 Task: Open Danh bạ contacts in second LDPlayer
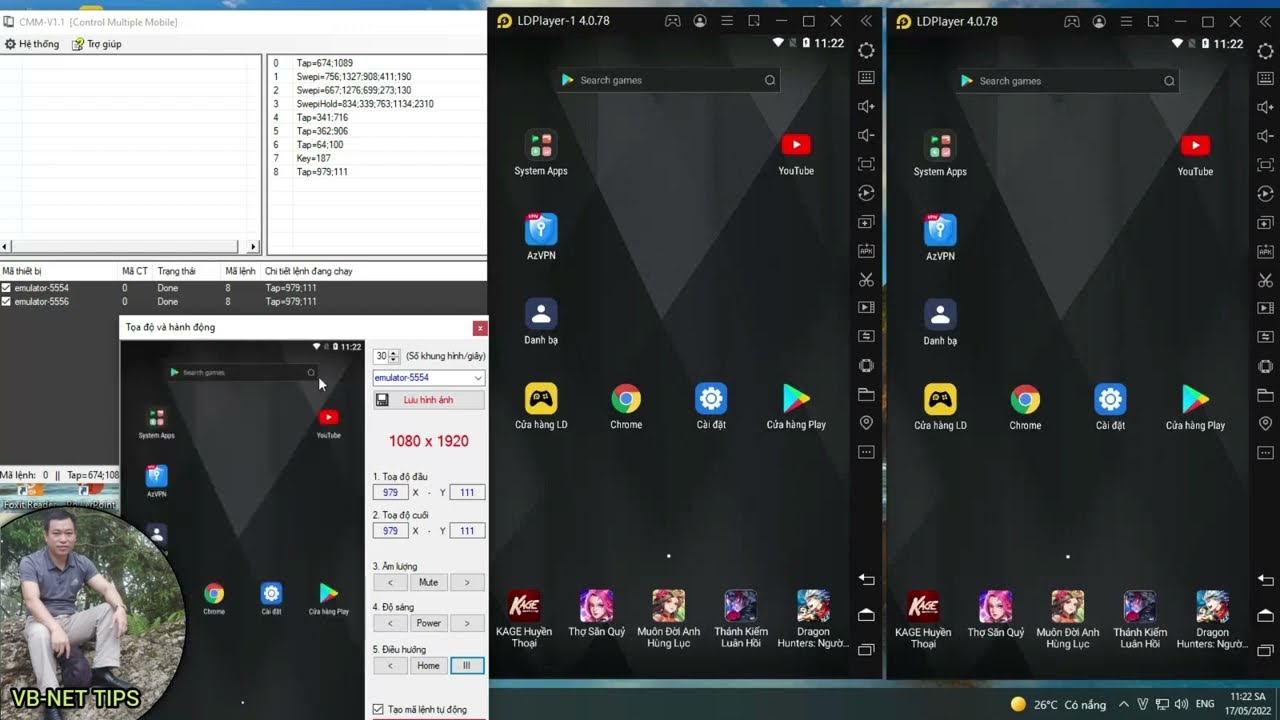pyautogui.click(x=940, y=323)
